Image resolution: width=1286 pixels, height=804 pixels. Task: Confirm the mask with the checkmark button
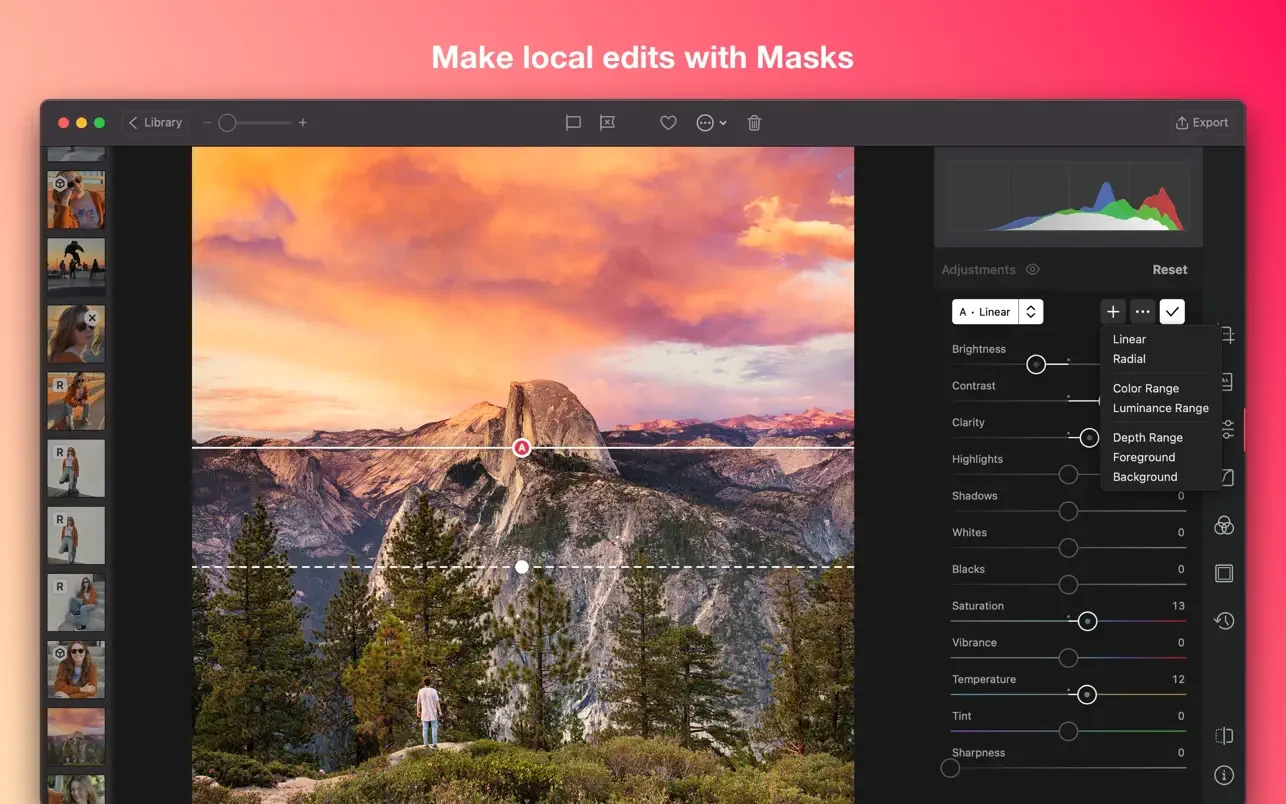[1172, 311]
